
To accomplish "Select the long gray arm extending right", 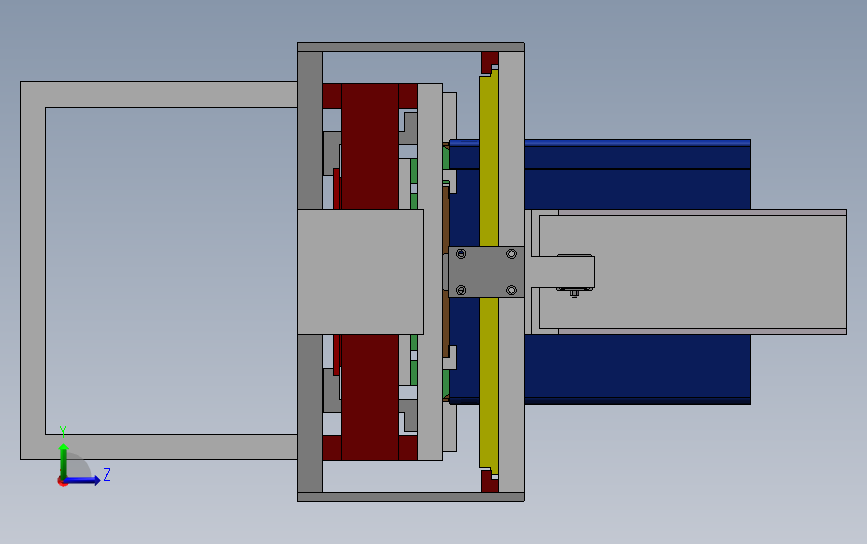I will tap(691, 272).
